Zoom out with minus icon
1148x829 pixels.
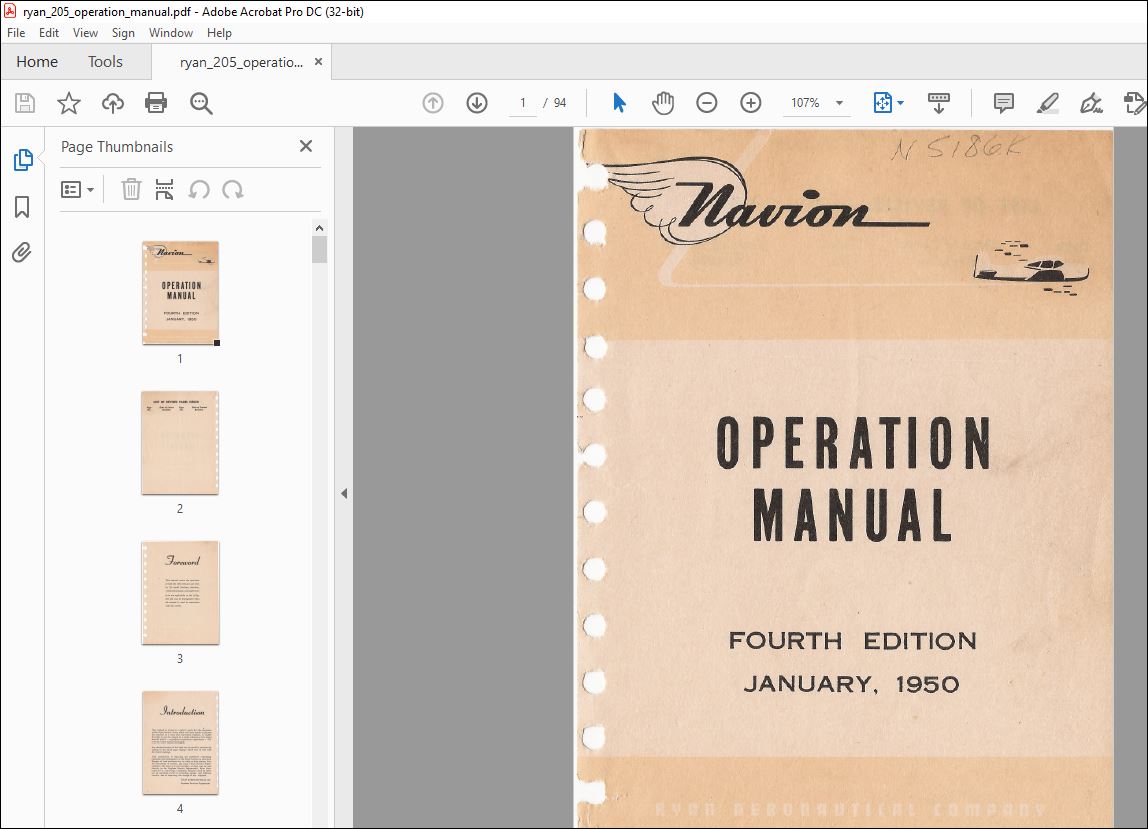point(707,103)
